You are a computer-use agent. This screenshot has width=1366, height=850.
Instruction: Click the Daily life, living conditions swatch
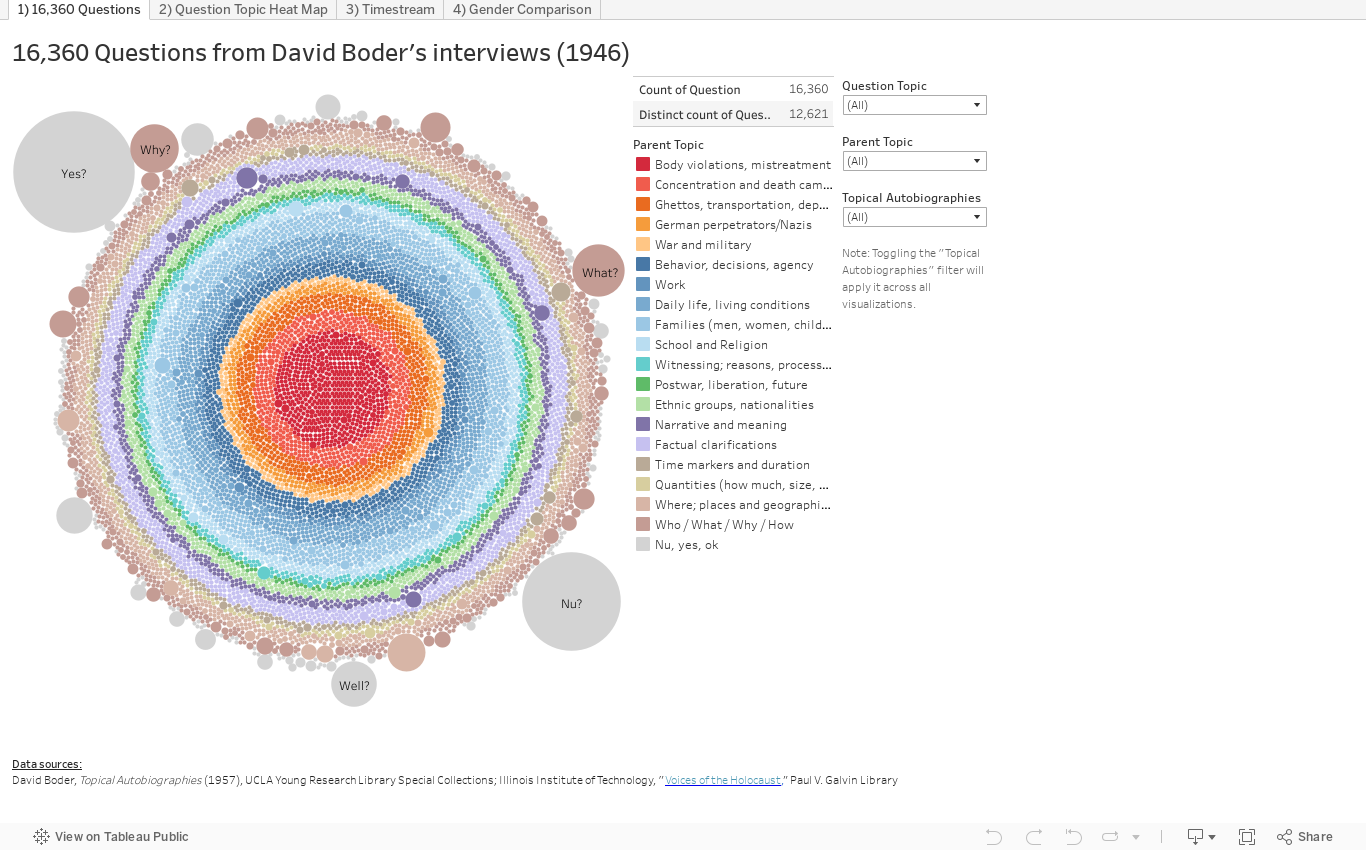point(643,304)
